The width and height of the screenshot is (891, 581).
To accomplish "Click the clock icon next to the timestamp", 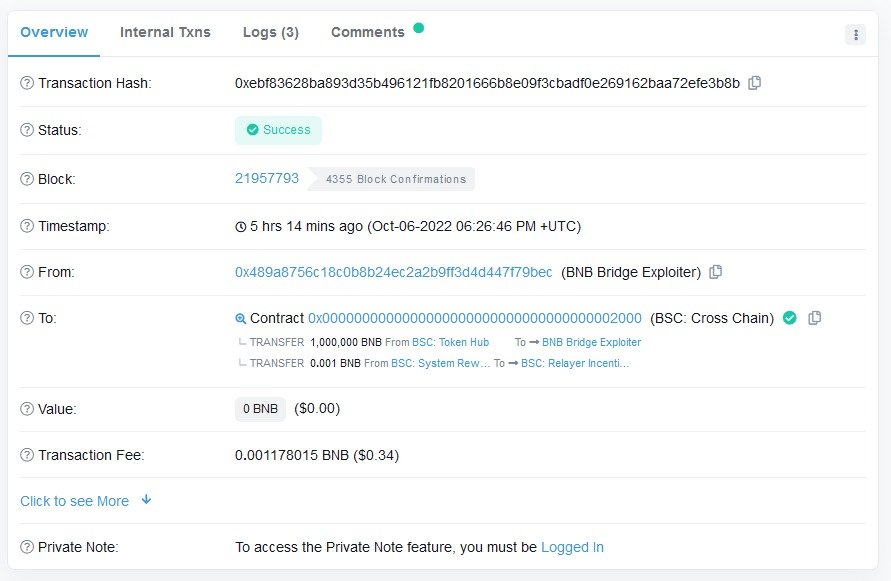I will point(240,226).
